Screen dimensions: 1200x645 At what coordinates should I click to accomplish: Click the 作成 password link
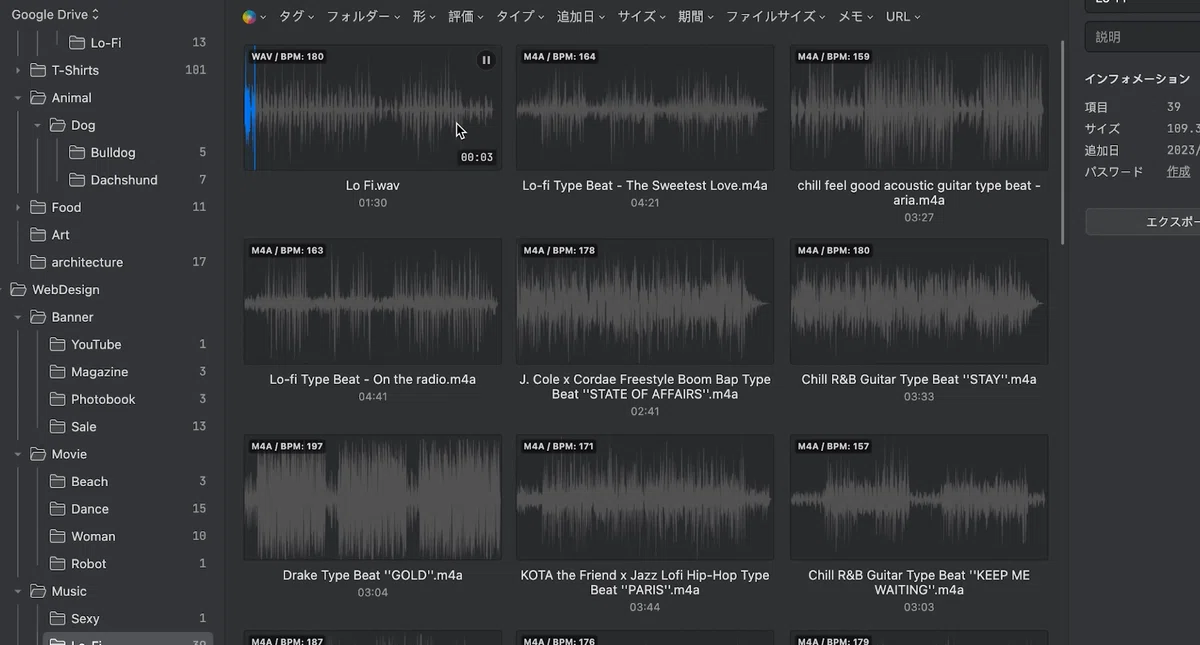click(1178, 172)
